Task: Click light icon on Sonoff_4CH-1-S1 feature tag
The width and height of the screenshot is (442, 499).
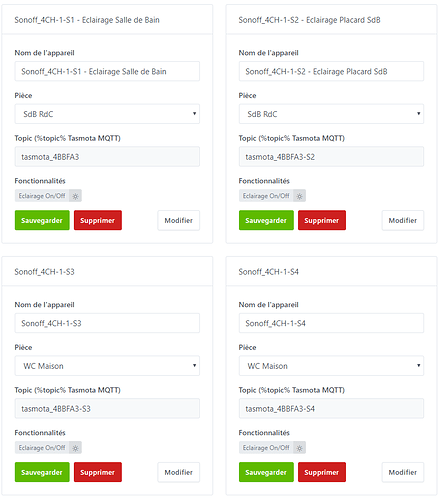Action: pos(75,196)
